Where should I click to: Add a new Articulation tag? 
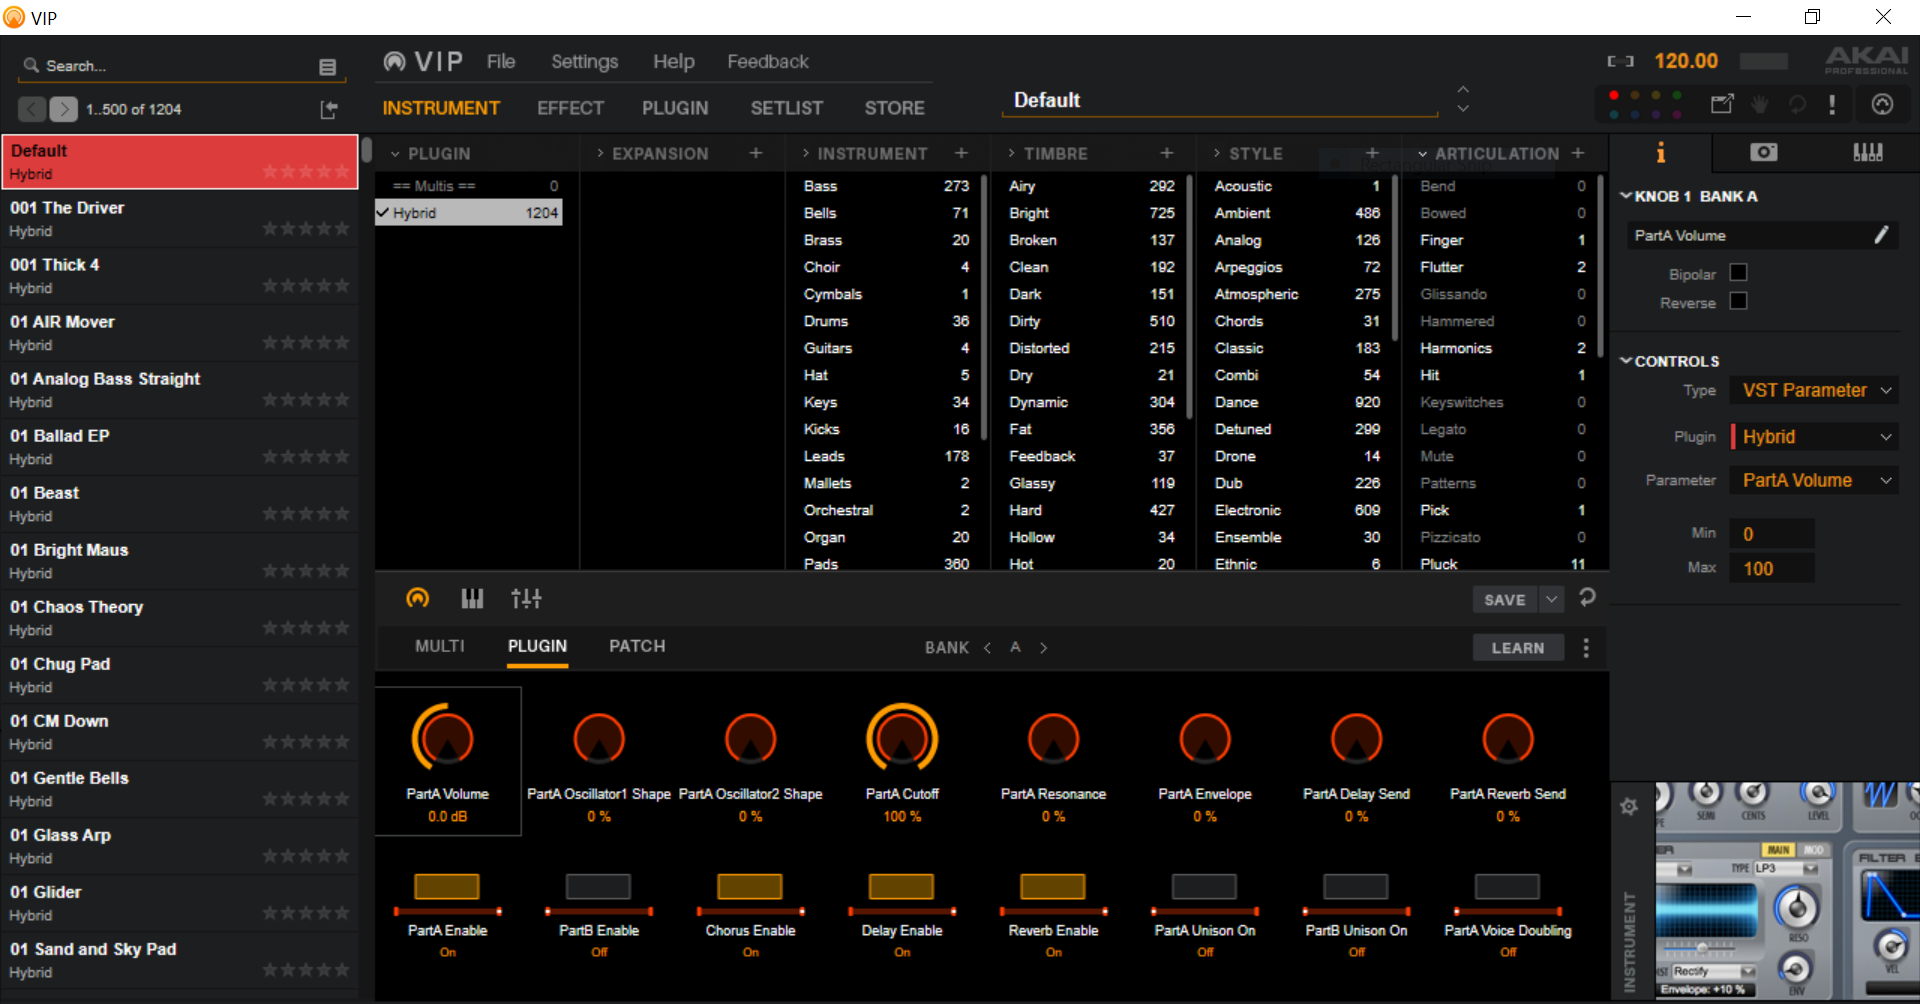point(1578,153)
